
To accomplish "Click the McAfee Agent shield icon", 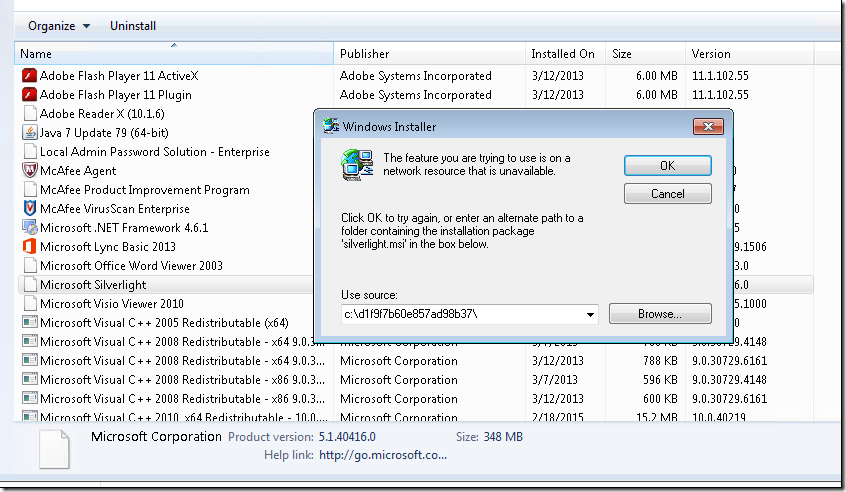I will coord(30,170).
